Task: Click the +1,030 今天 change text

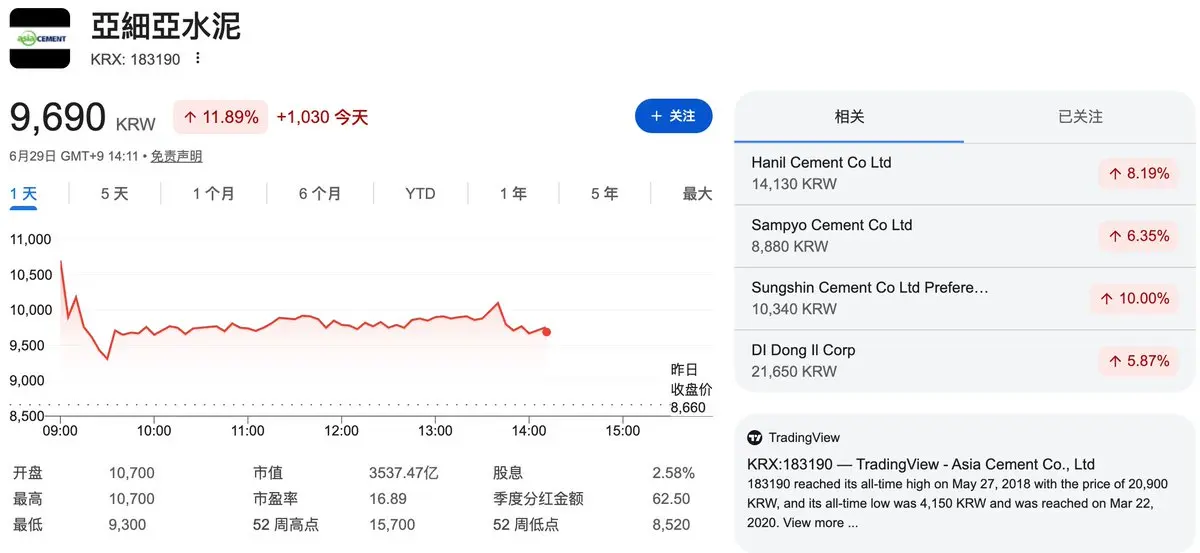Action: click(322, 117)
